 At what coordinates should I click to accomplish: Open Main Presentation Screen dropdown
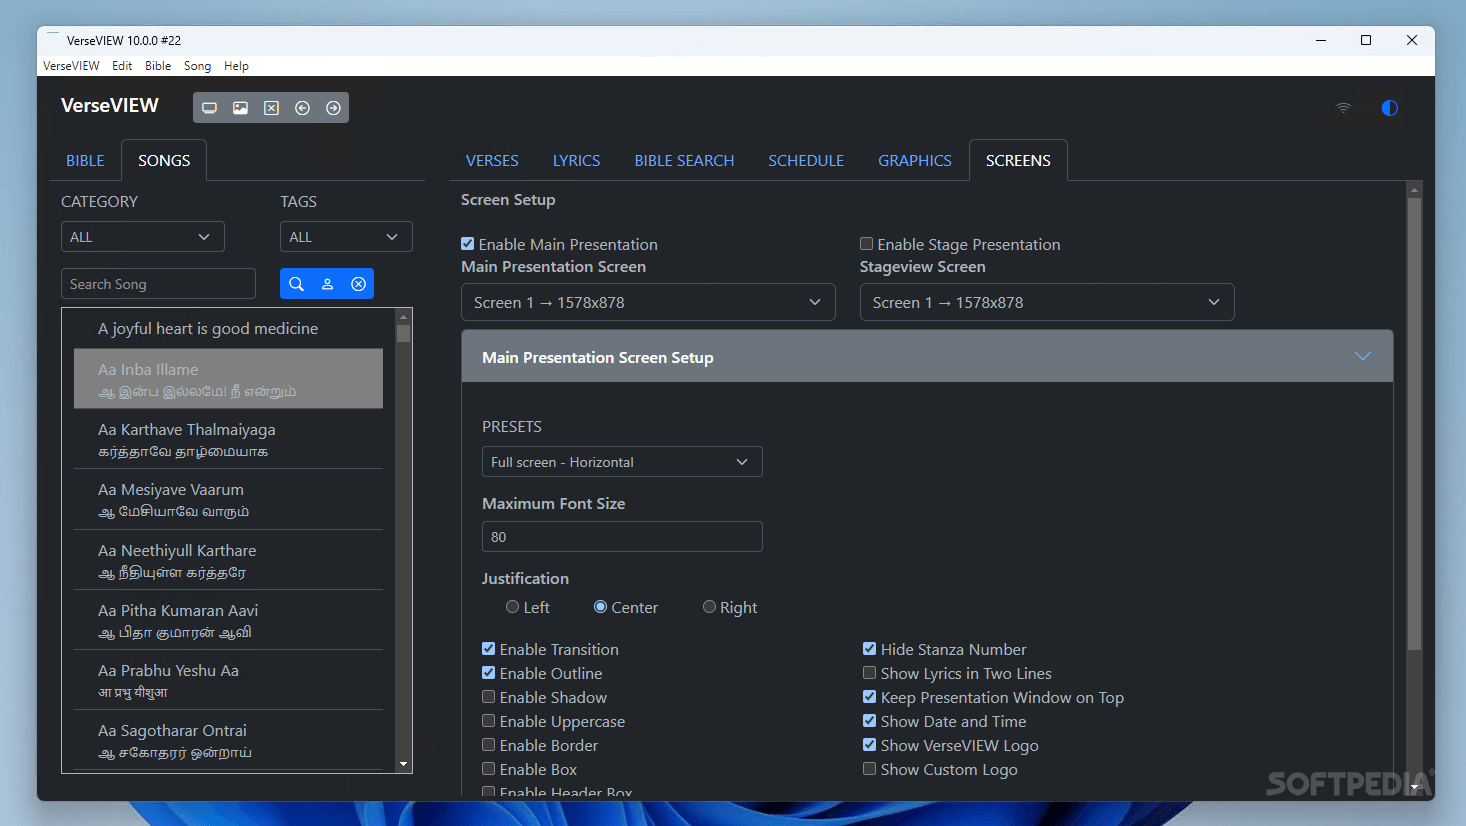(648, 303)
